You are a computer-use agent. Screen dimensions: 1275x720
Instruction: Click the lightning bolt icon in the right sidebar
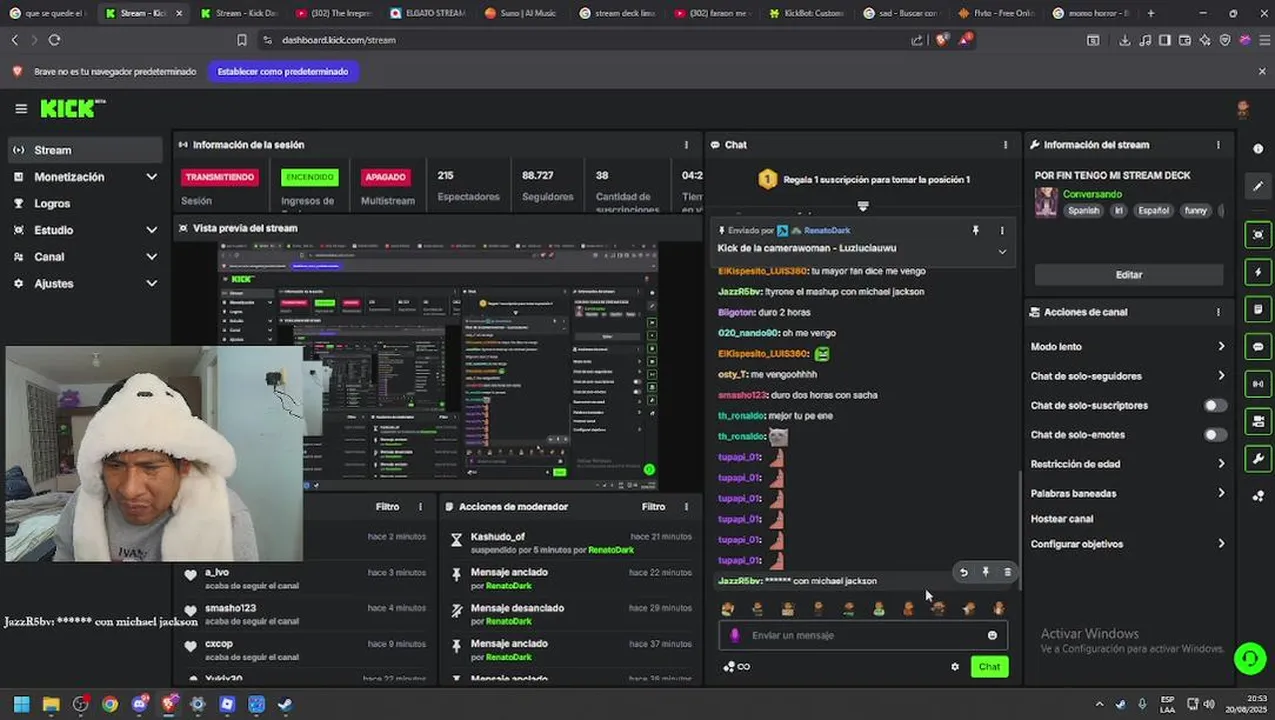pos(1258,272)
